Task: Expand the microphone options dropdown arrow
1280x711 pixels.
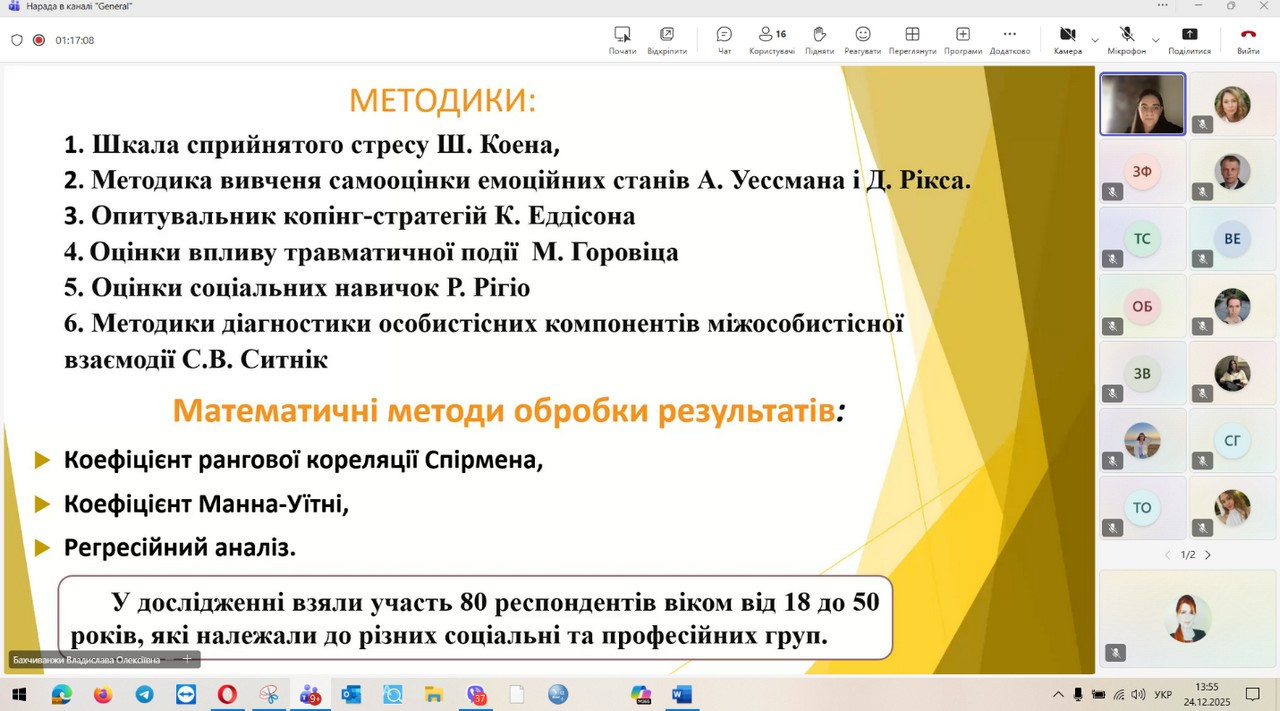Action: pos(1156,40)
